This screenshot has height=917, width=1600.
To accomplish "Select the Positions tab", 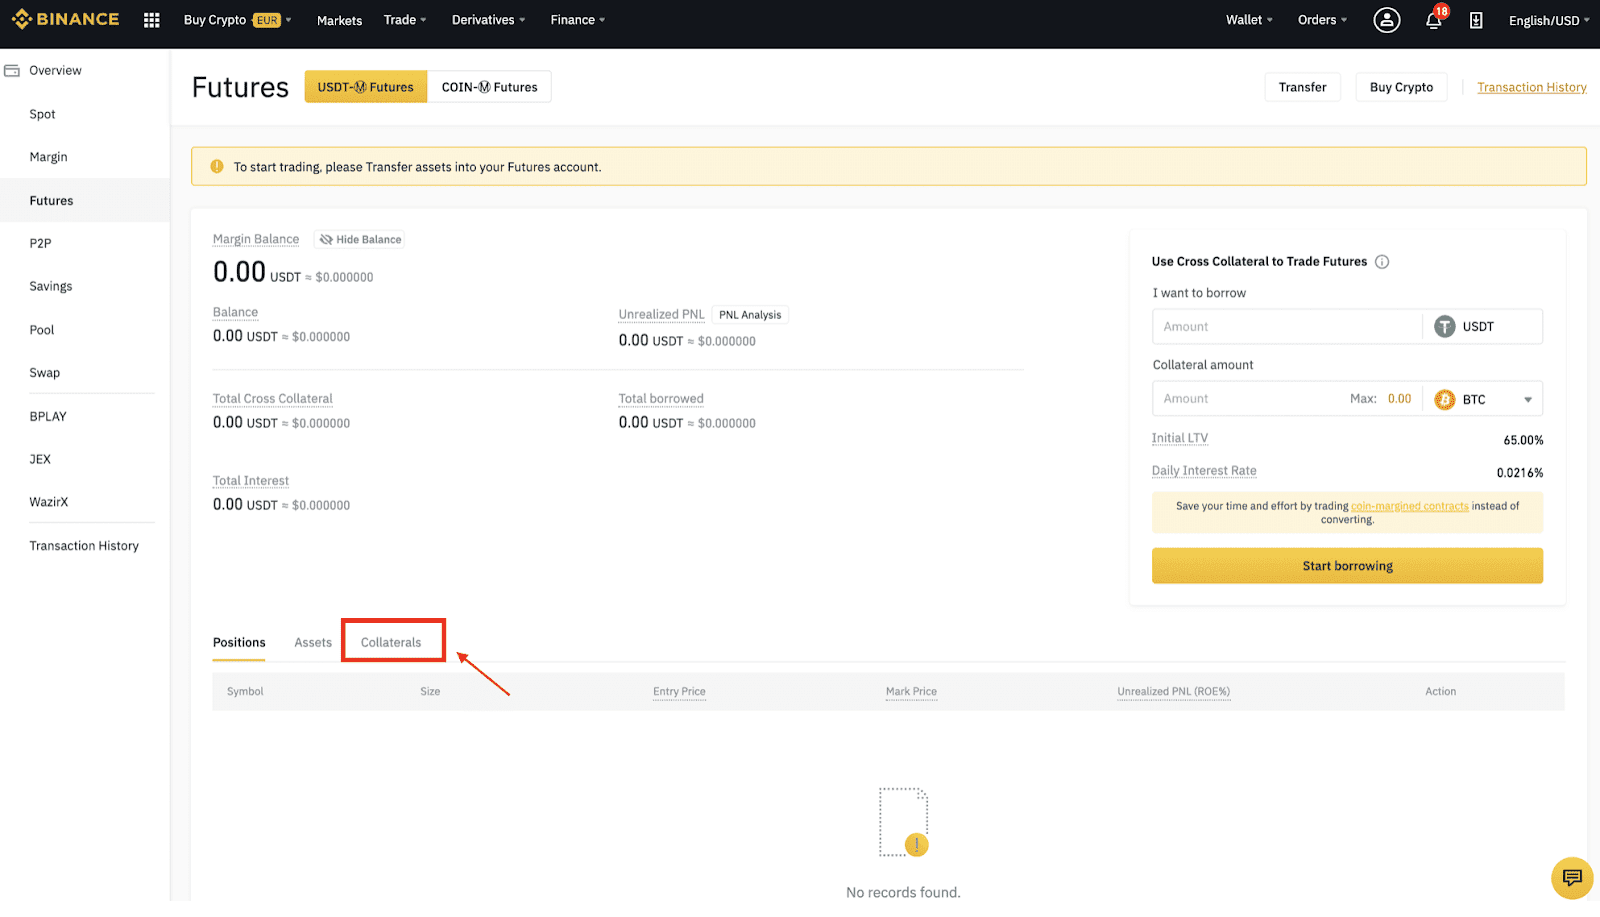I will coord(239,643).
